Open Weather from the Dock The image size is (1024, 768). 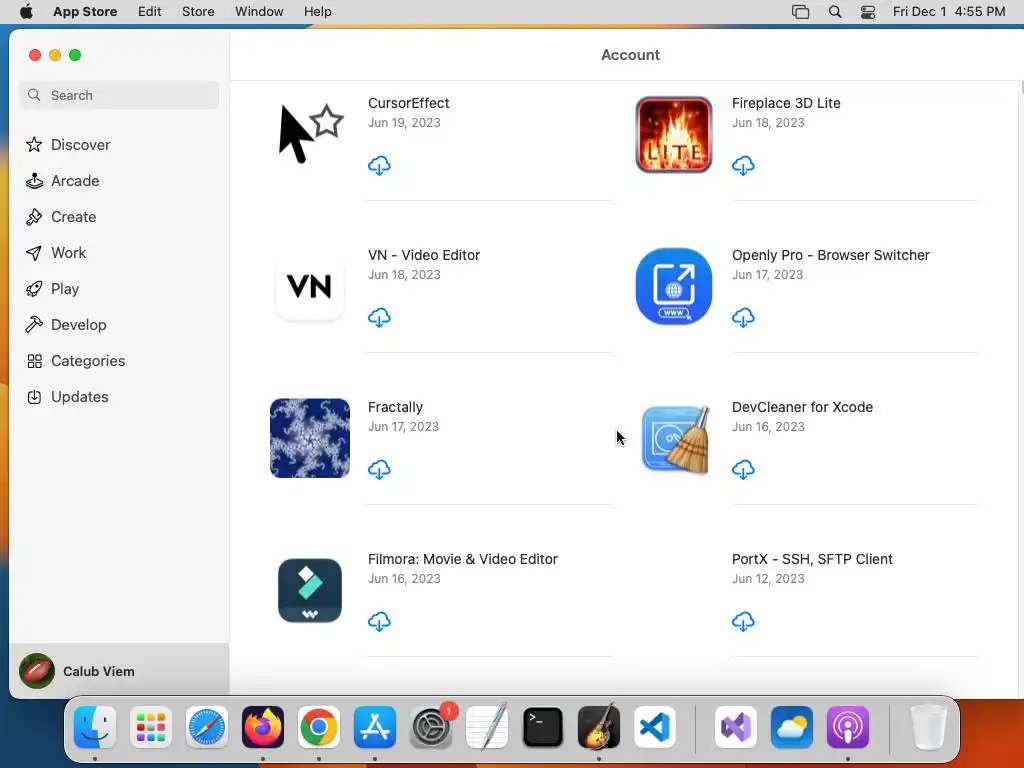coord(792,727)
